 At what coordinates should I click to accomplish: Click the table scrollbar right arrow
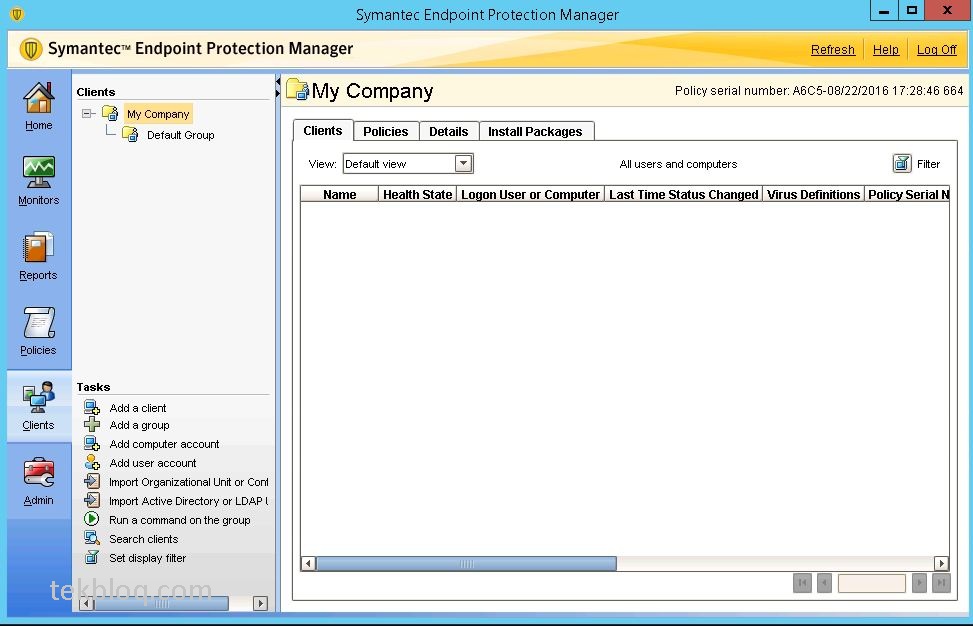(x=941, y=563)
